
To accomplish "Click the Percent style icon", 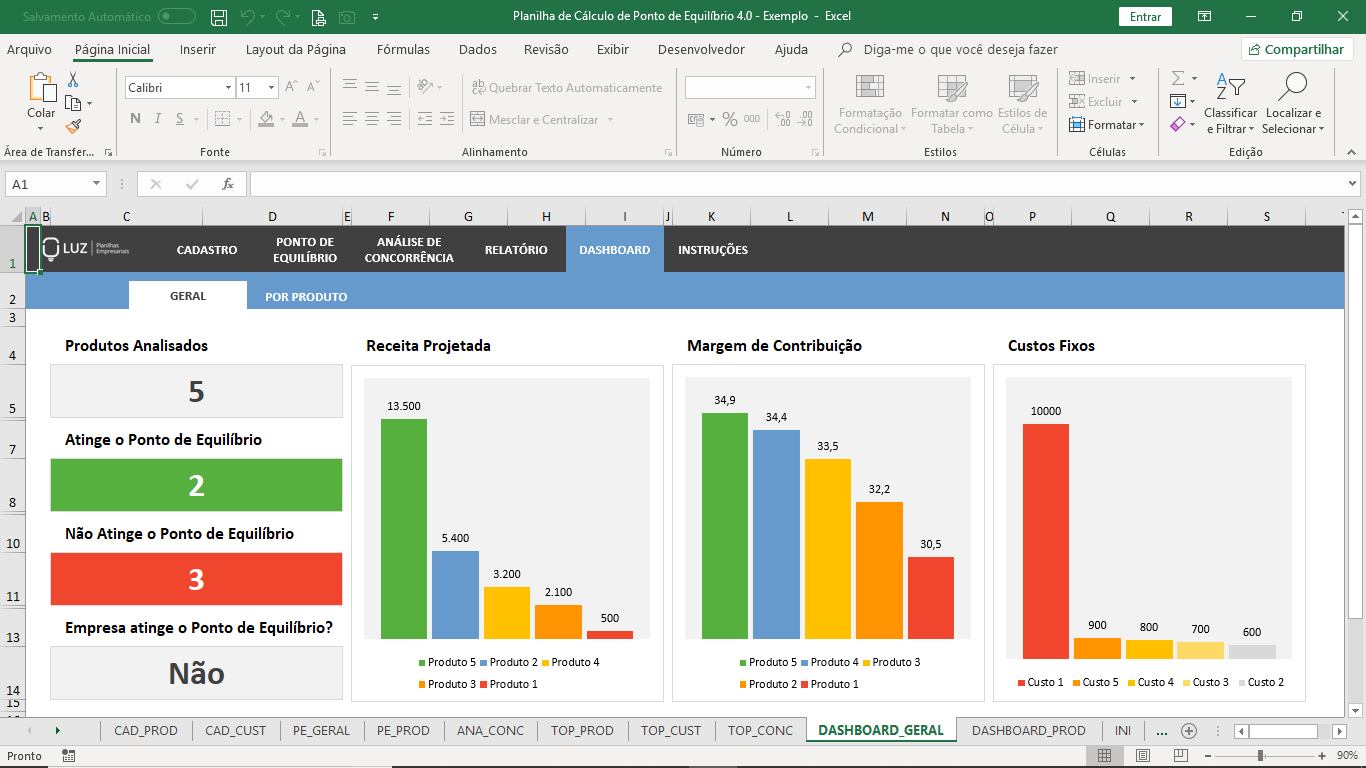I will coord(730,119).
